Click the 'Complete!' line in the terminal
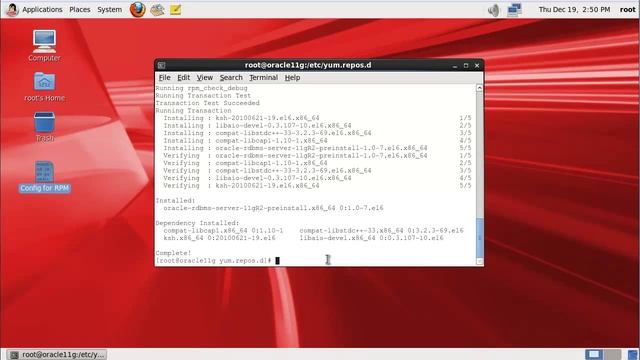This screenshot has width=640, height=360. 173,253
